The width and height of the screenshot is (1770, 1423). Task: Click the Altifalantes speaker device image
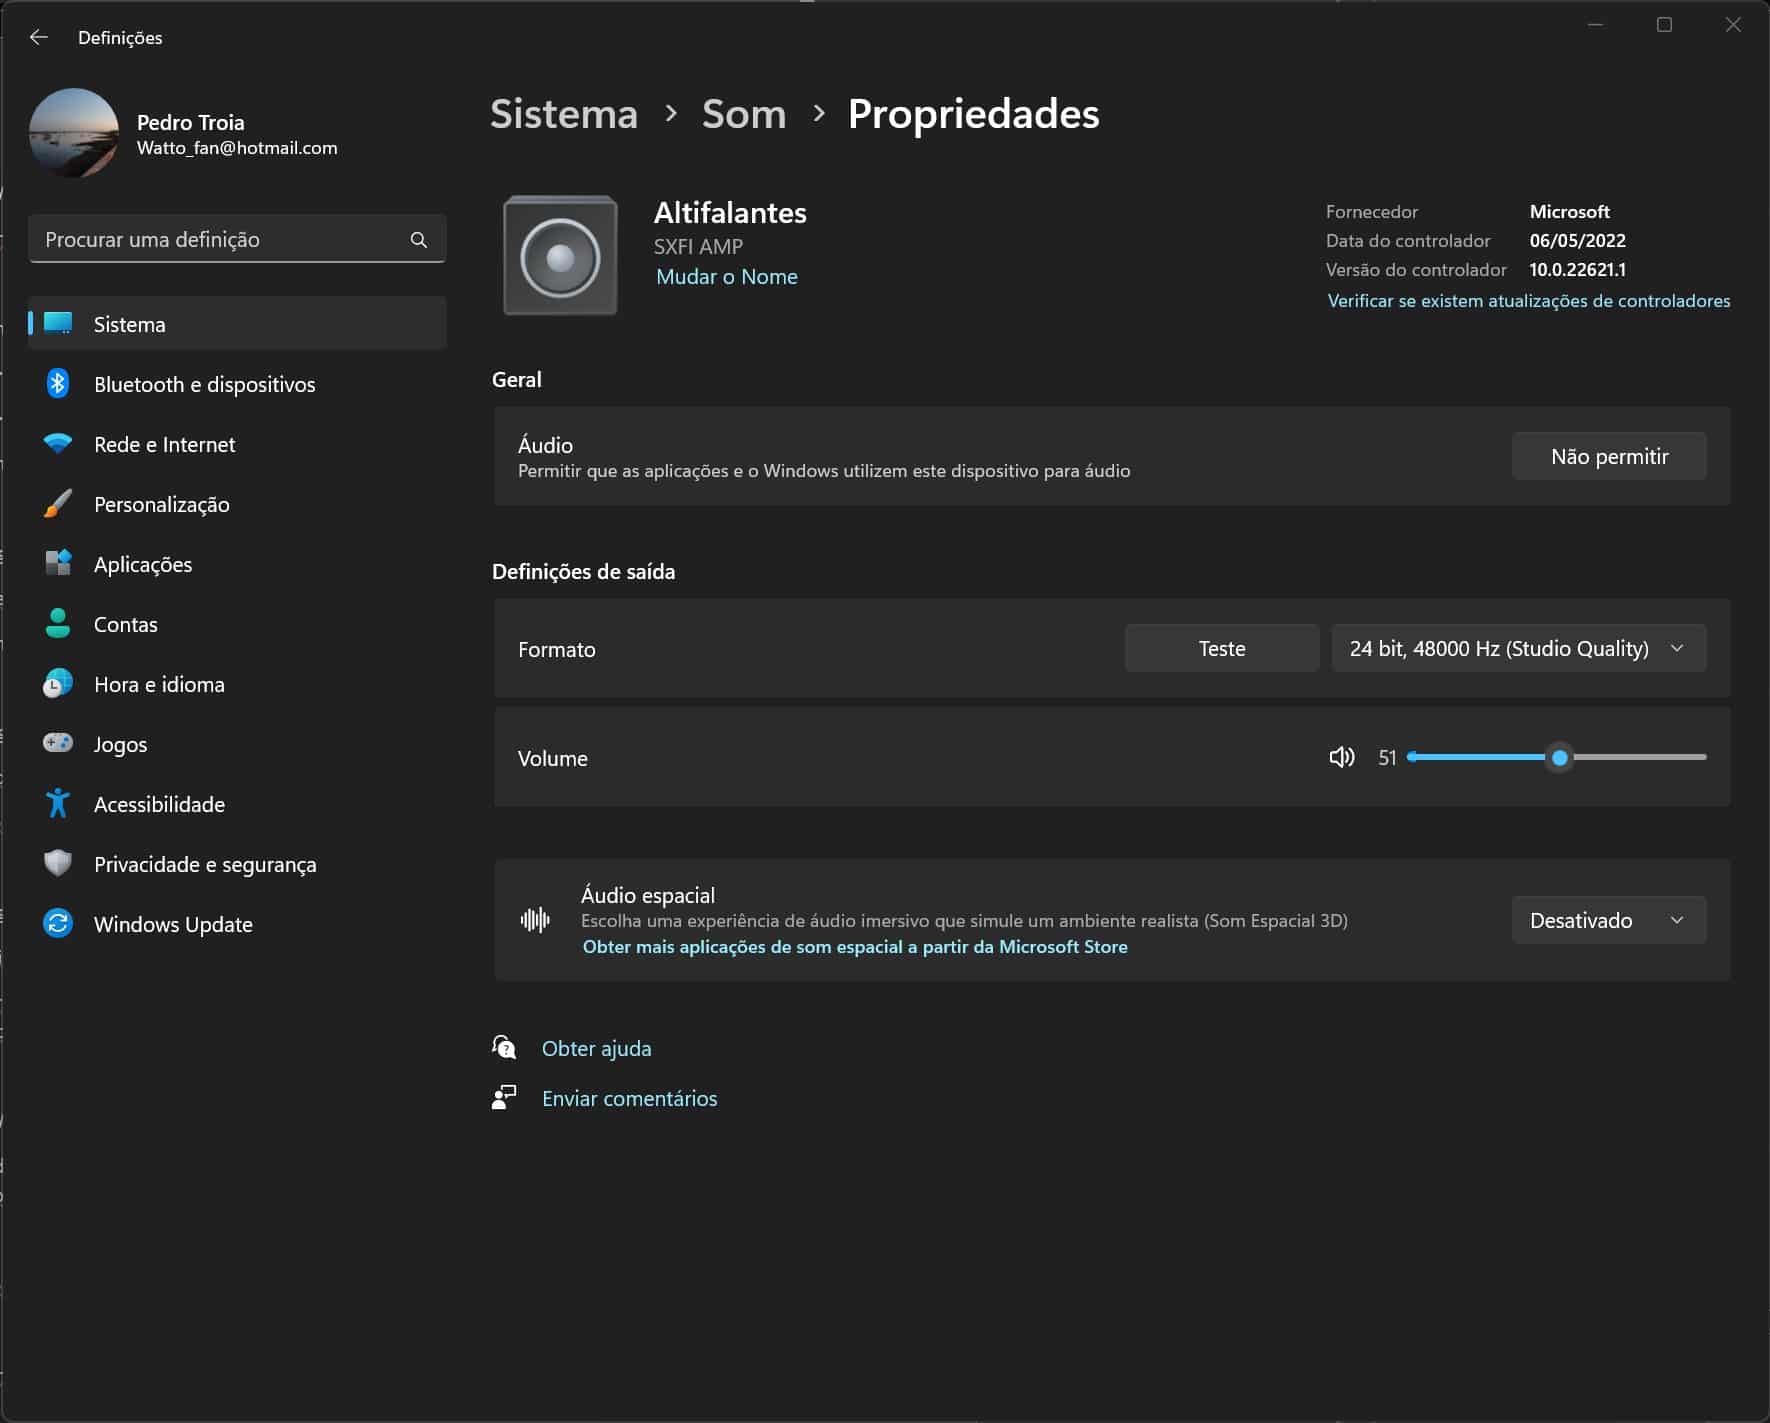click(560, 256)
